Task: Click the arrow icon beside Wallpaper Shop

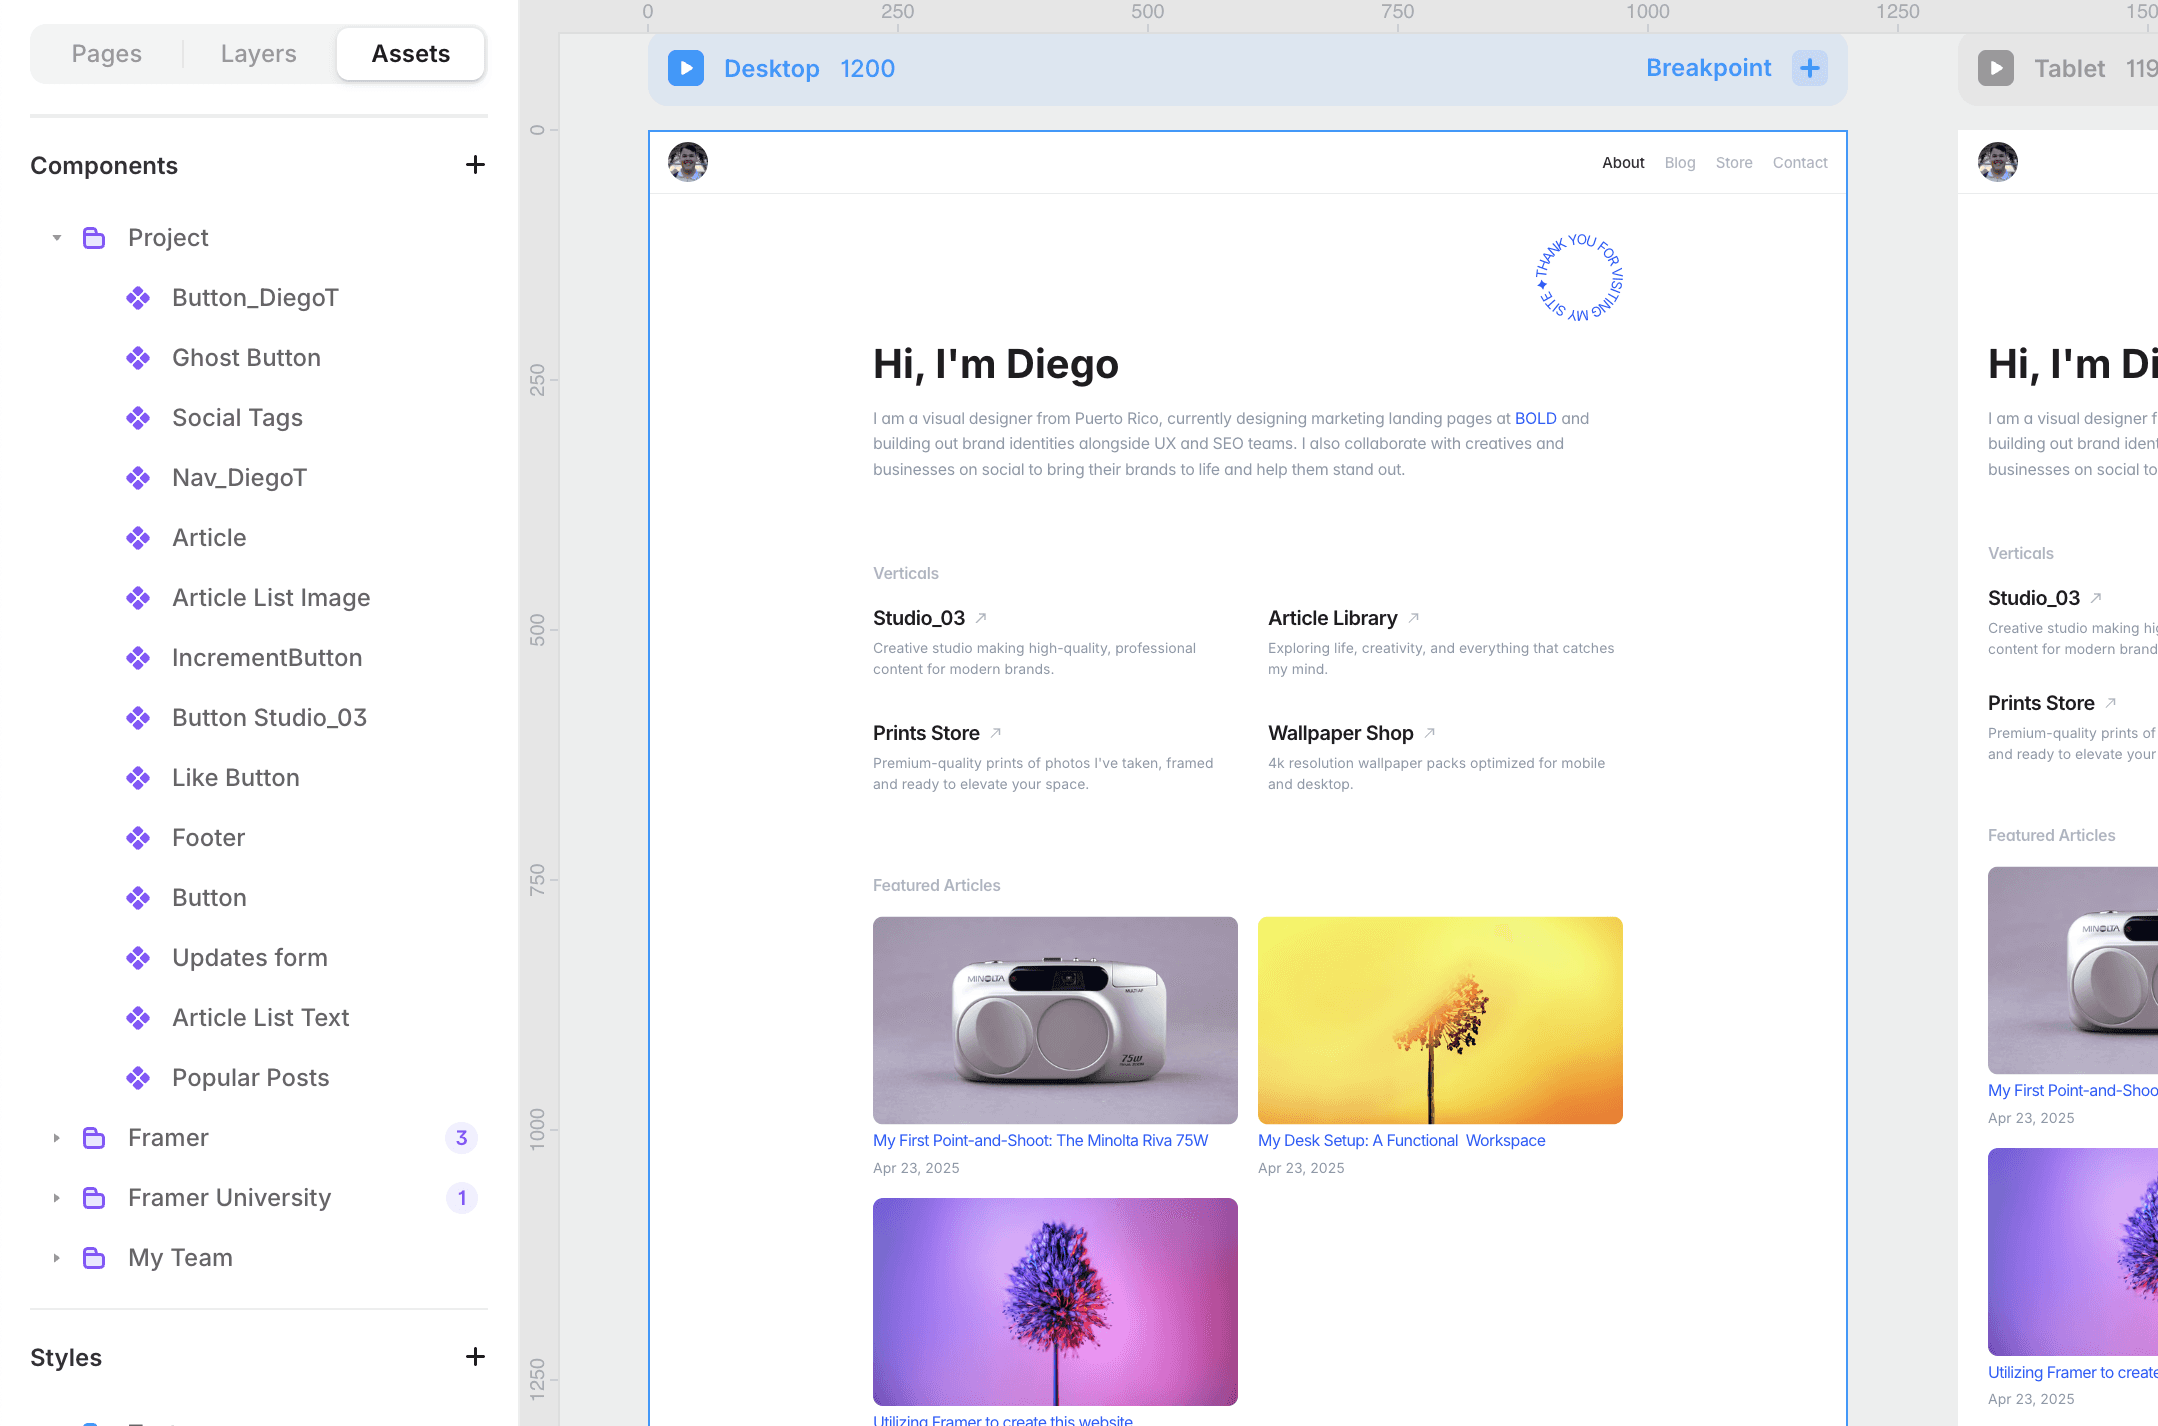Action: [x=1430, y=733]
